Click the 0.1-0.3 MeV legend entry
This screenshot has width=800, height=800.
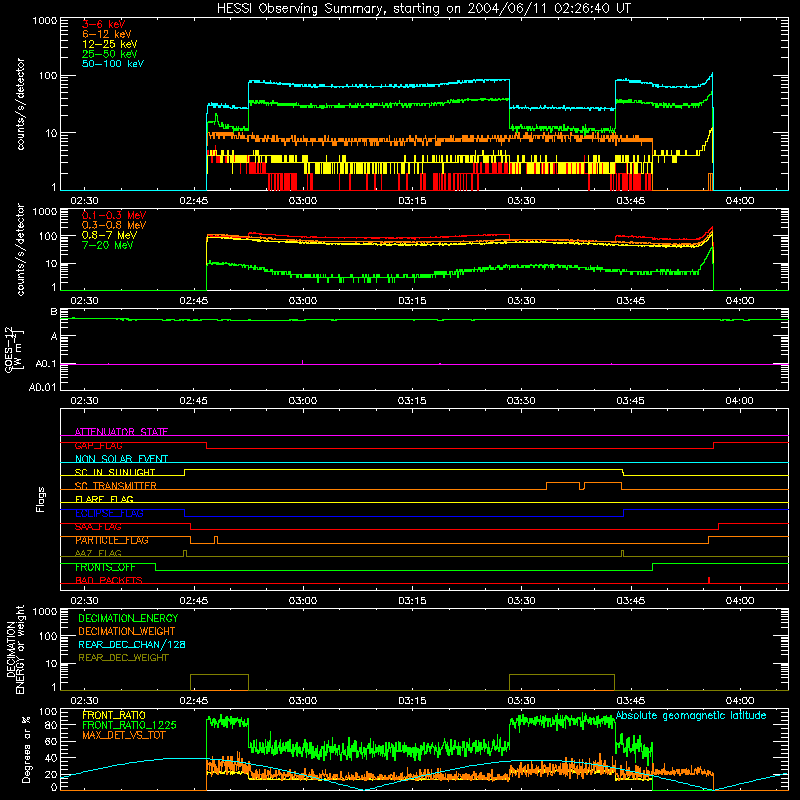[x=114, y=215]
